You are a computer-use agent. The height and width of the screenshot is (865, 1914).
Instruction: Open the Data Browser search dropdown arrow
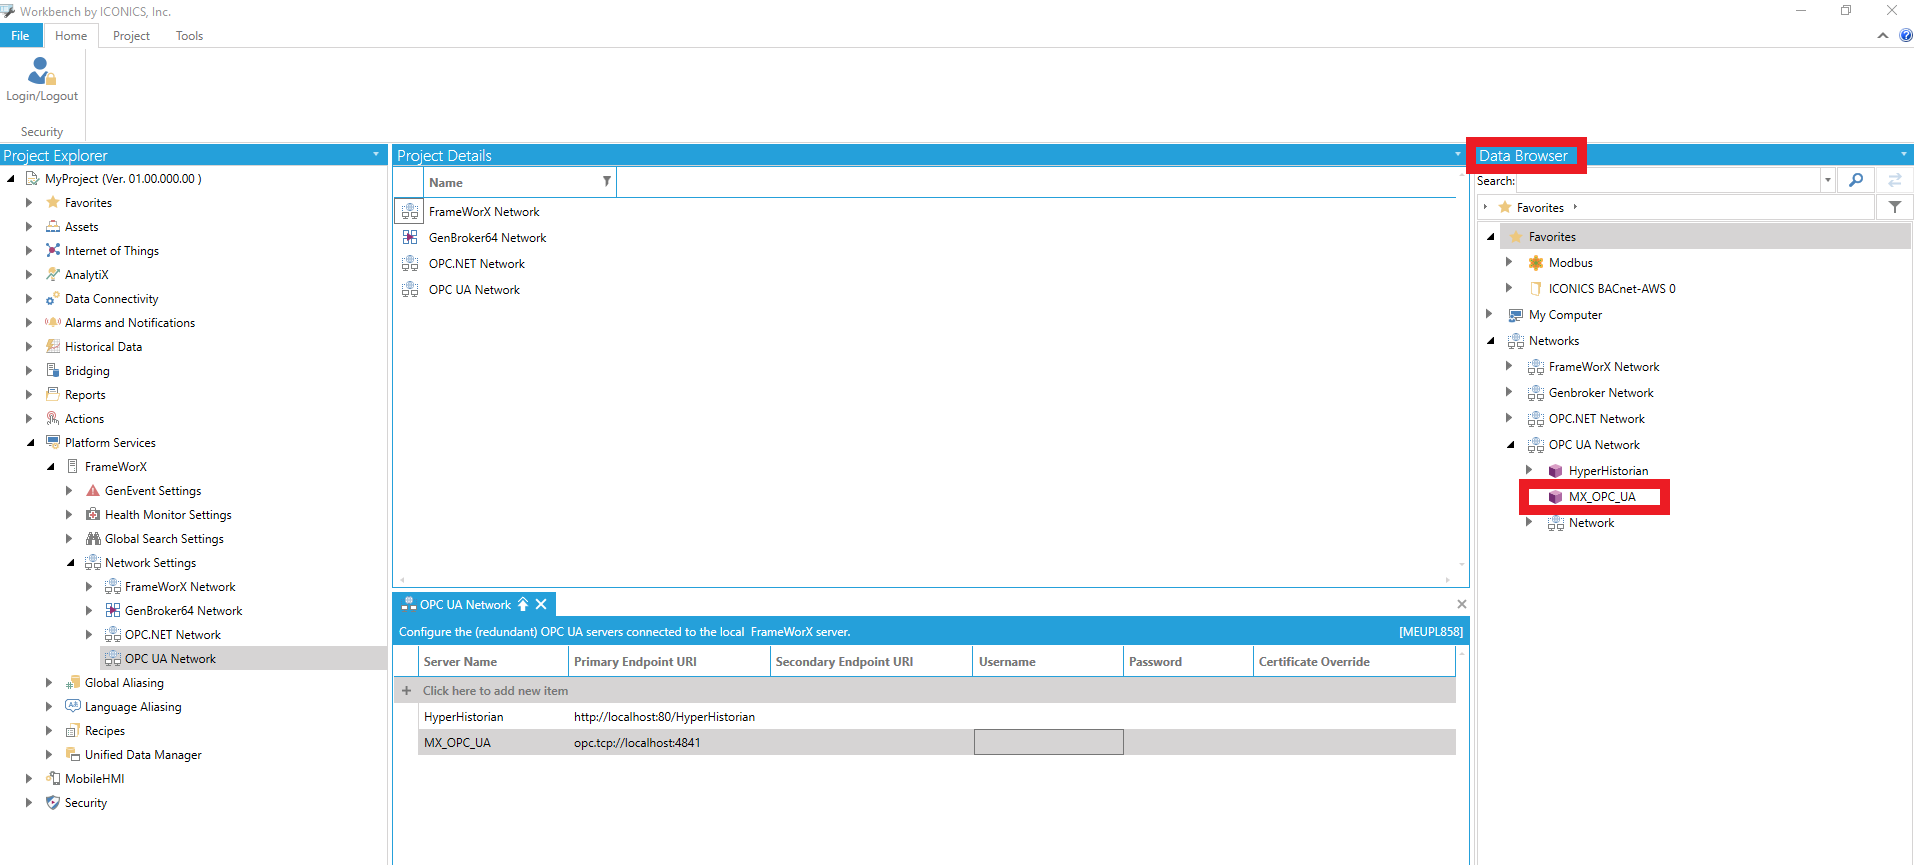(x=1828, y=181)
